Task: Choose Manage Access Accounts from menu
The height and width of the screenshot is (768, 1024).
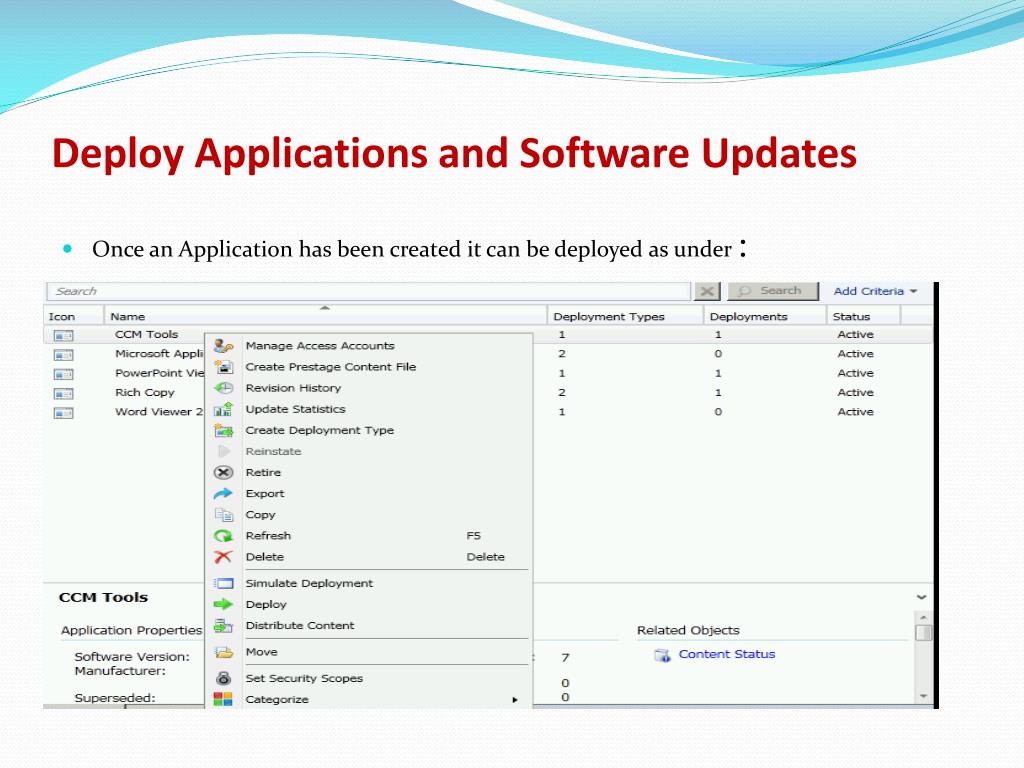Action: point(320,346)
